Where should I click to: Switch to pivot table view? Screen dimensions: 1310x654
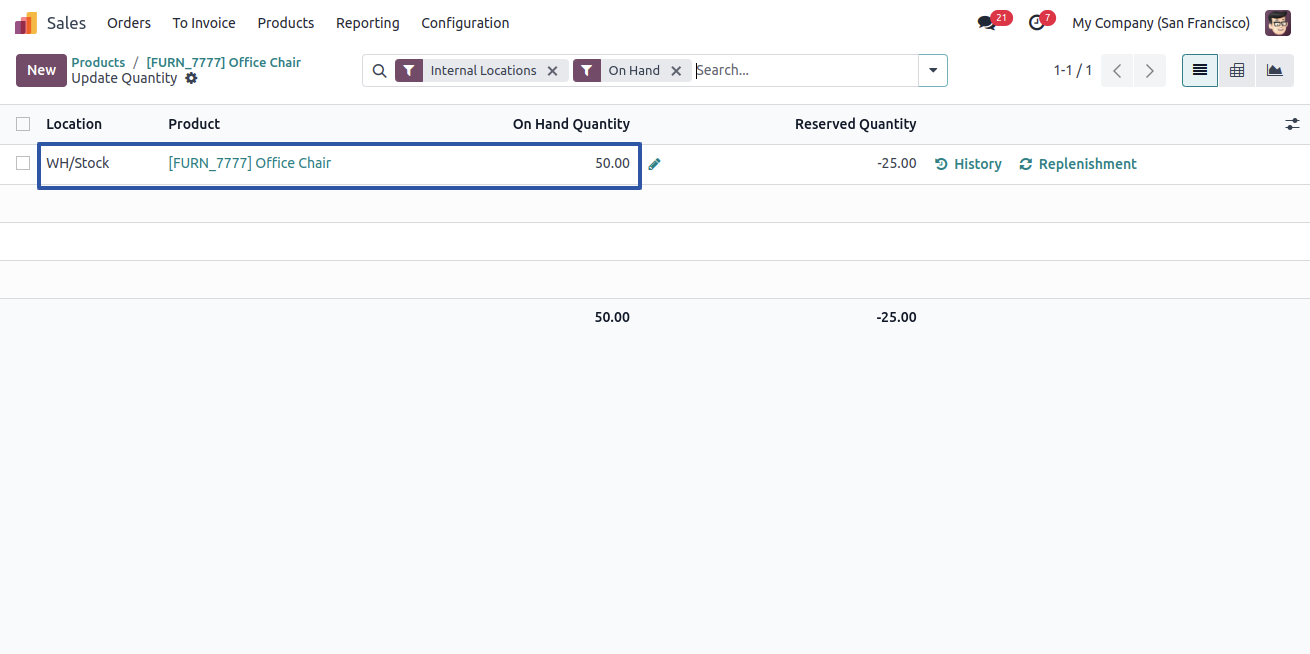(x=1237, y=70)
